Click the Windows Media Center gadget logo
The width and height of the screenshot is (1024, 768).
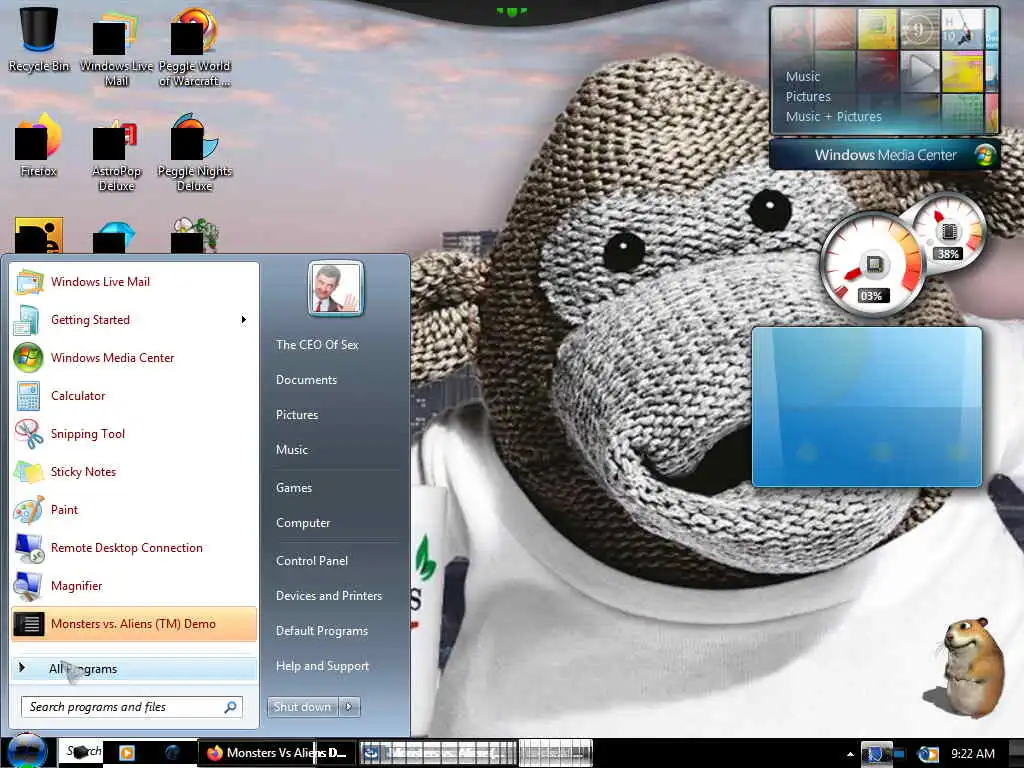click(984, 155)
